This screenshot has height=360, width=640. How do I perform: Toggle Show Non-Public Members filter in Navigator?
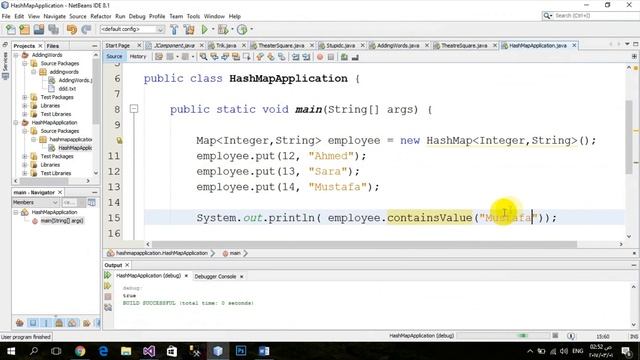(59, 323)
